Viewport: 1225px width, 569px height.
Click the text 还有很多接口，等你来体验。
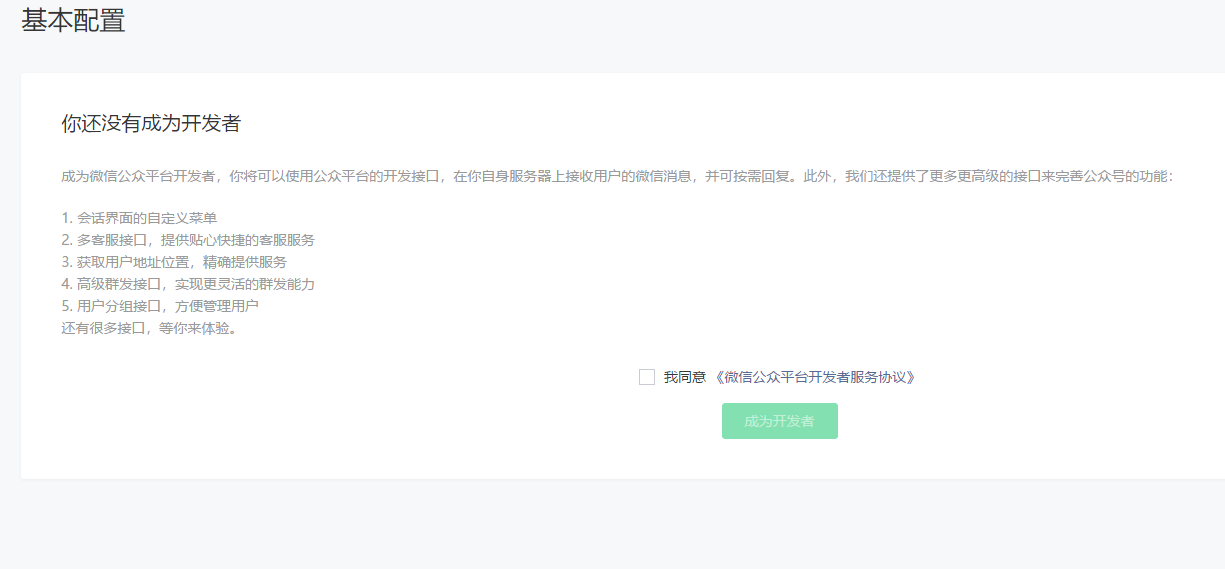coord(151,328)
